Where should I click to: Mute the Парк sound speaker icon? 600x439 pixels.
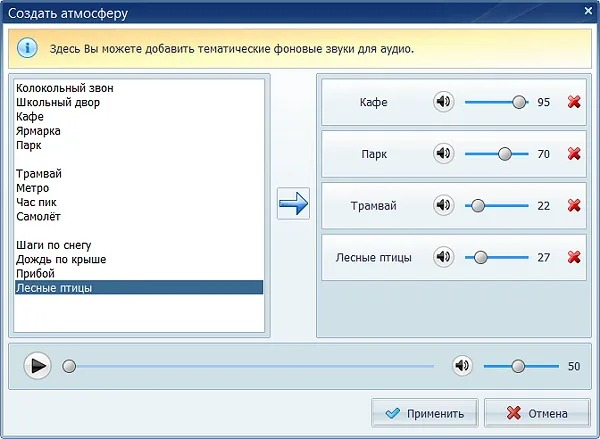[x=443, y=153]
